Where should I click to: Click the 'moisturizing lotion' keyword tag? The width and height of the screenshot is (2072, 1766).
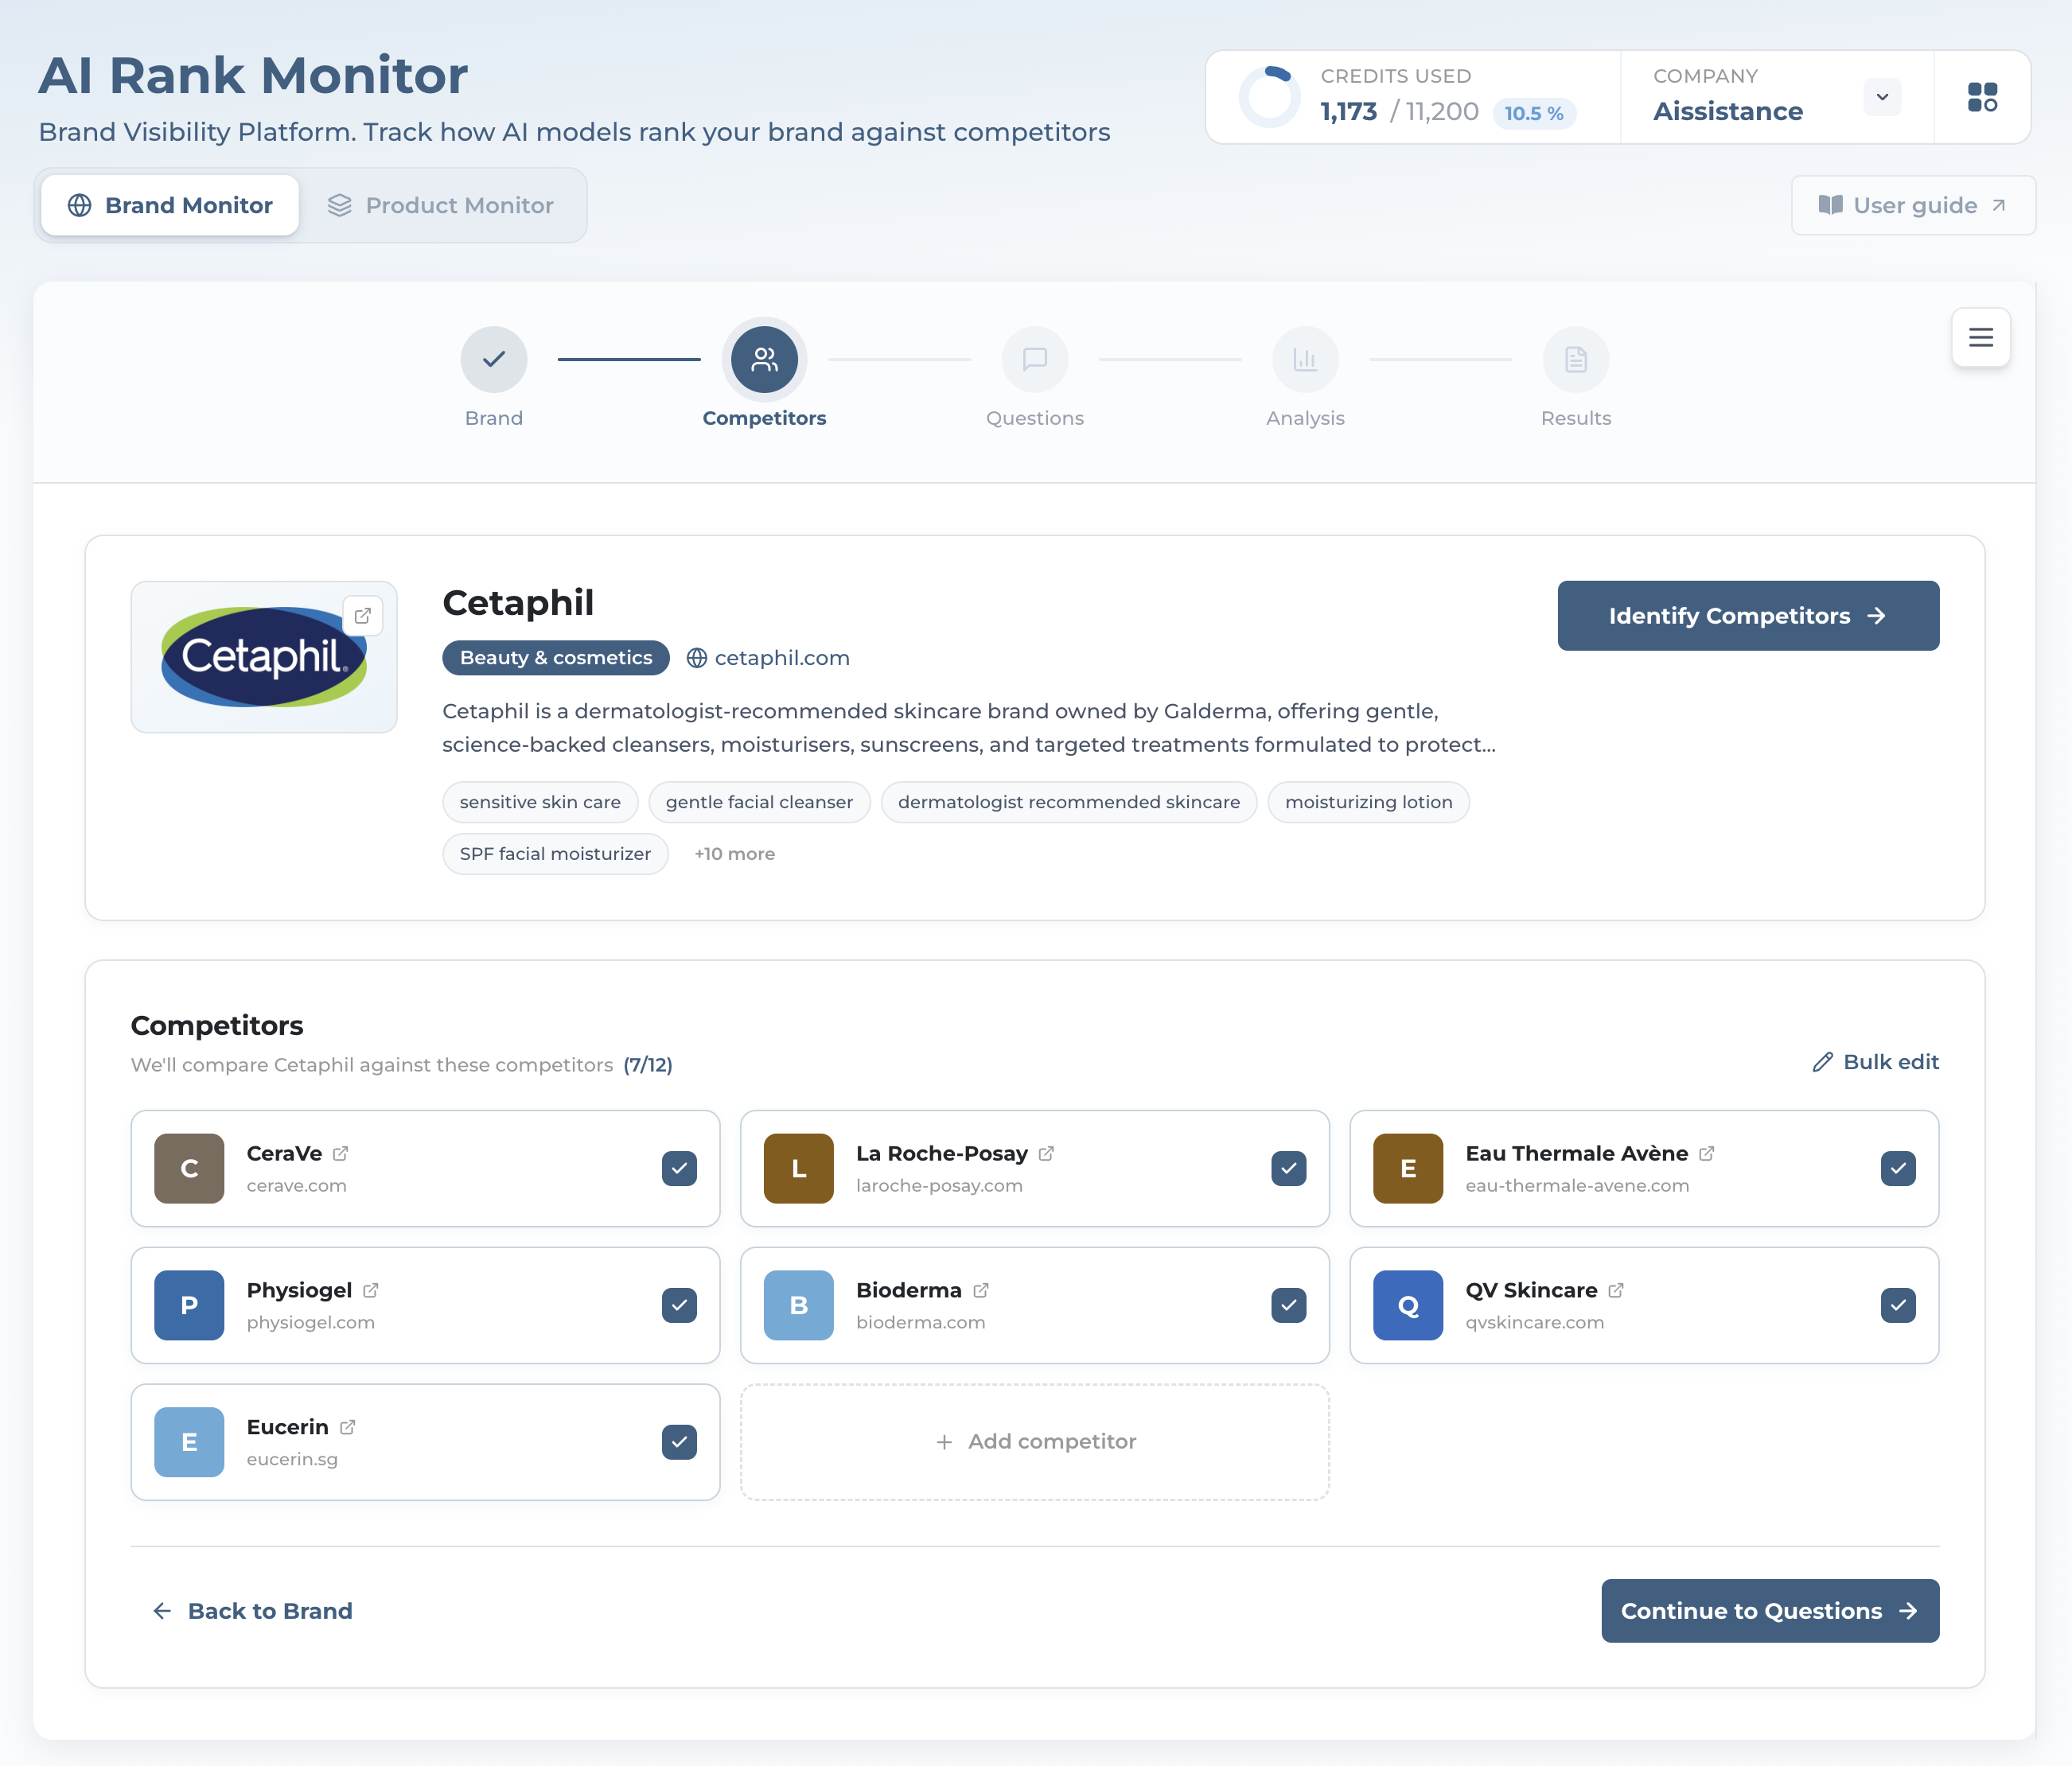tap(1368, 802)
